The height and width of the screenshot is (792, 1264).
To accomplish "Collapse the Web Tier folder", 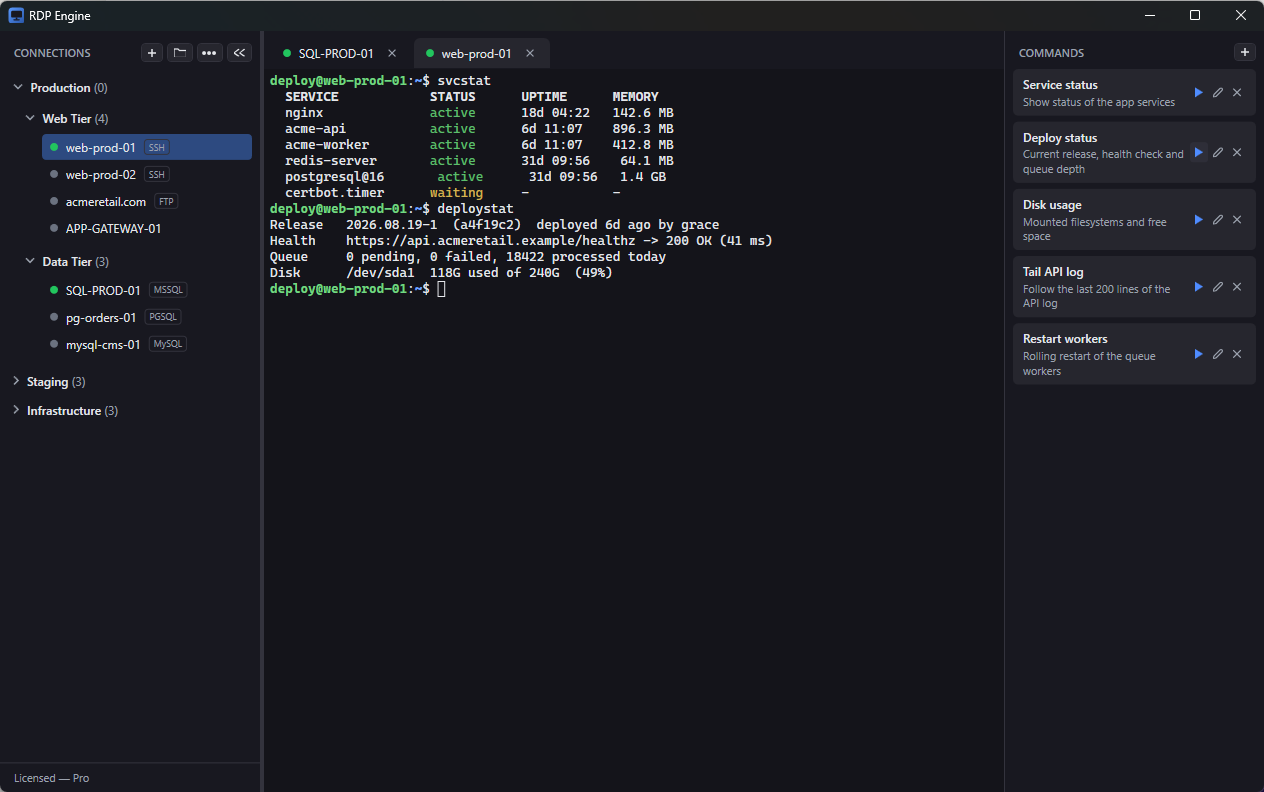I will [x=29, y=119].
